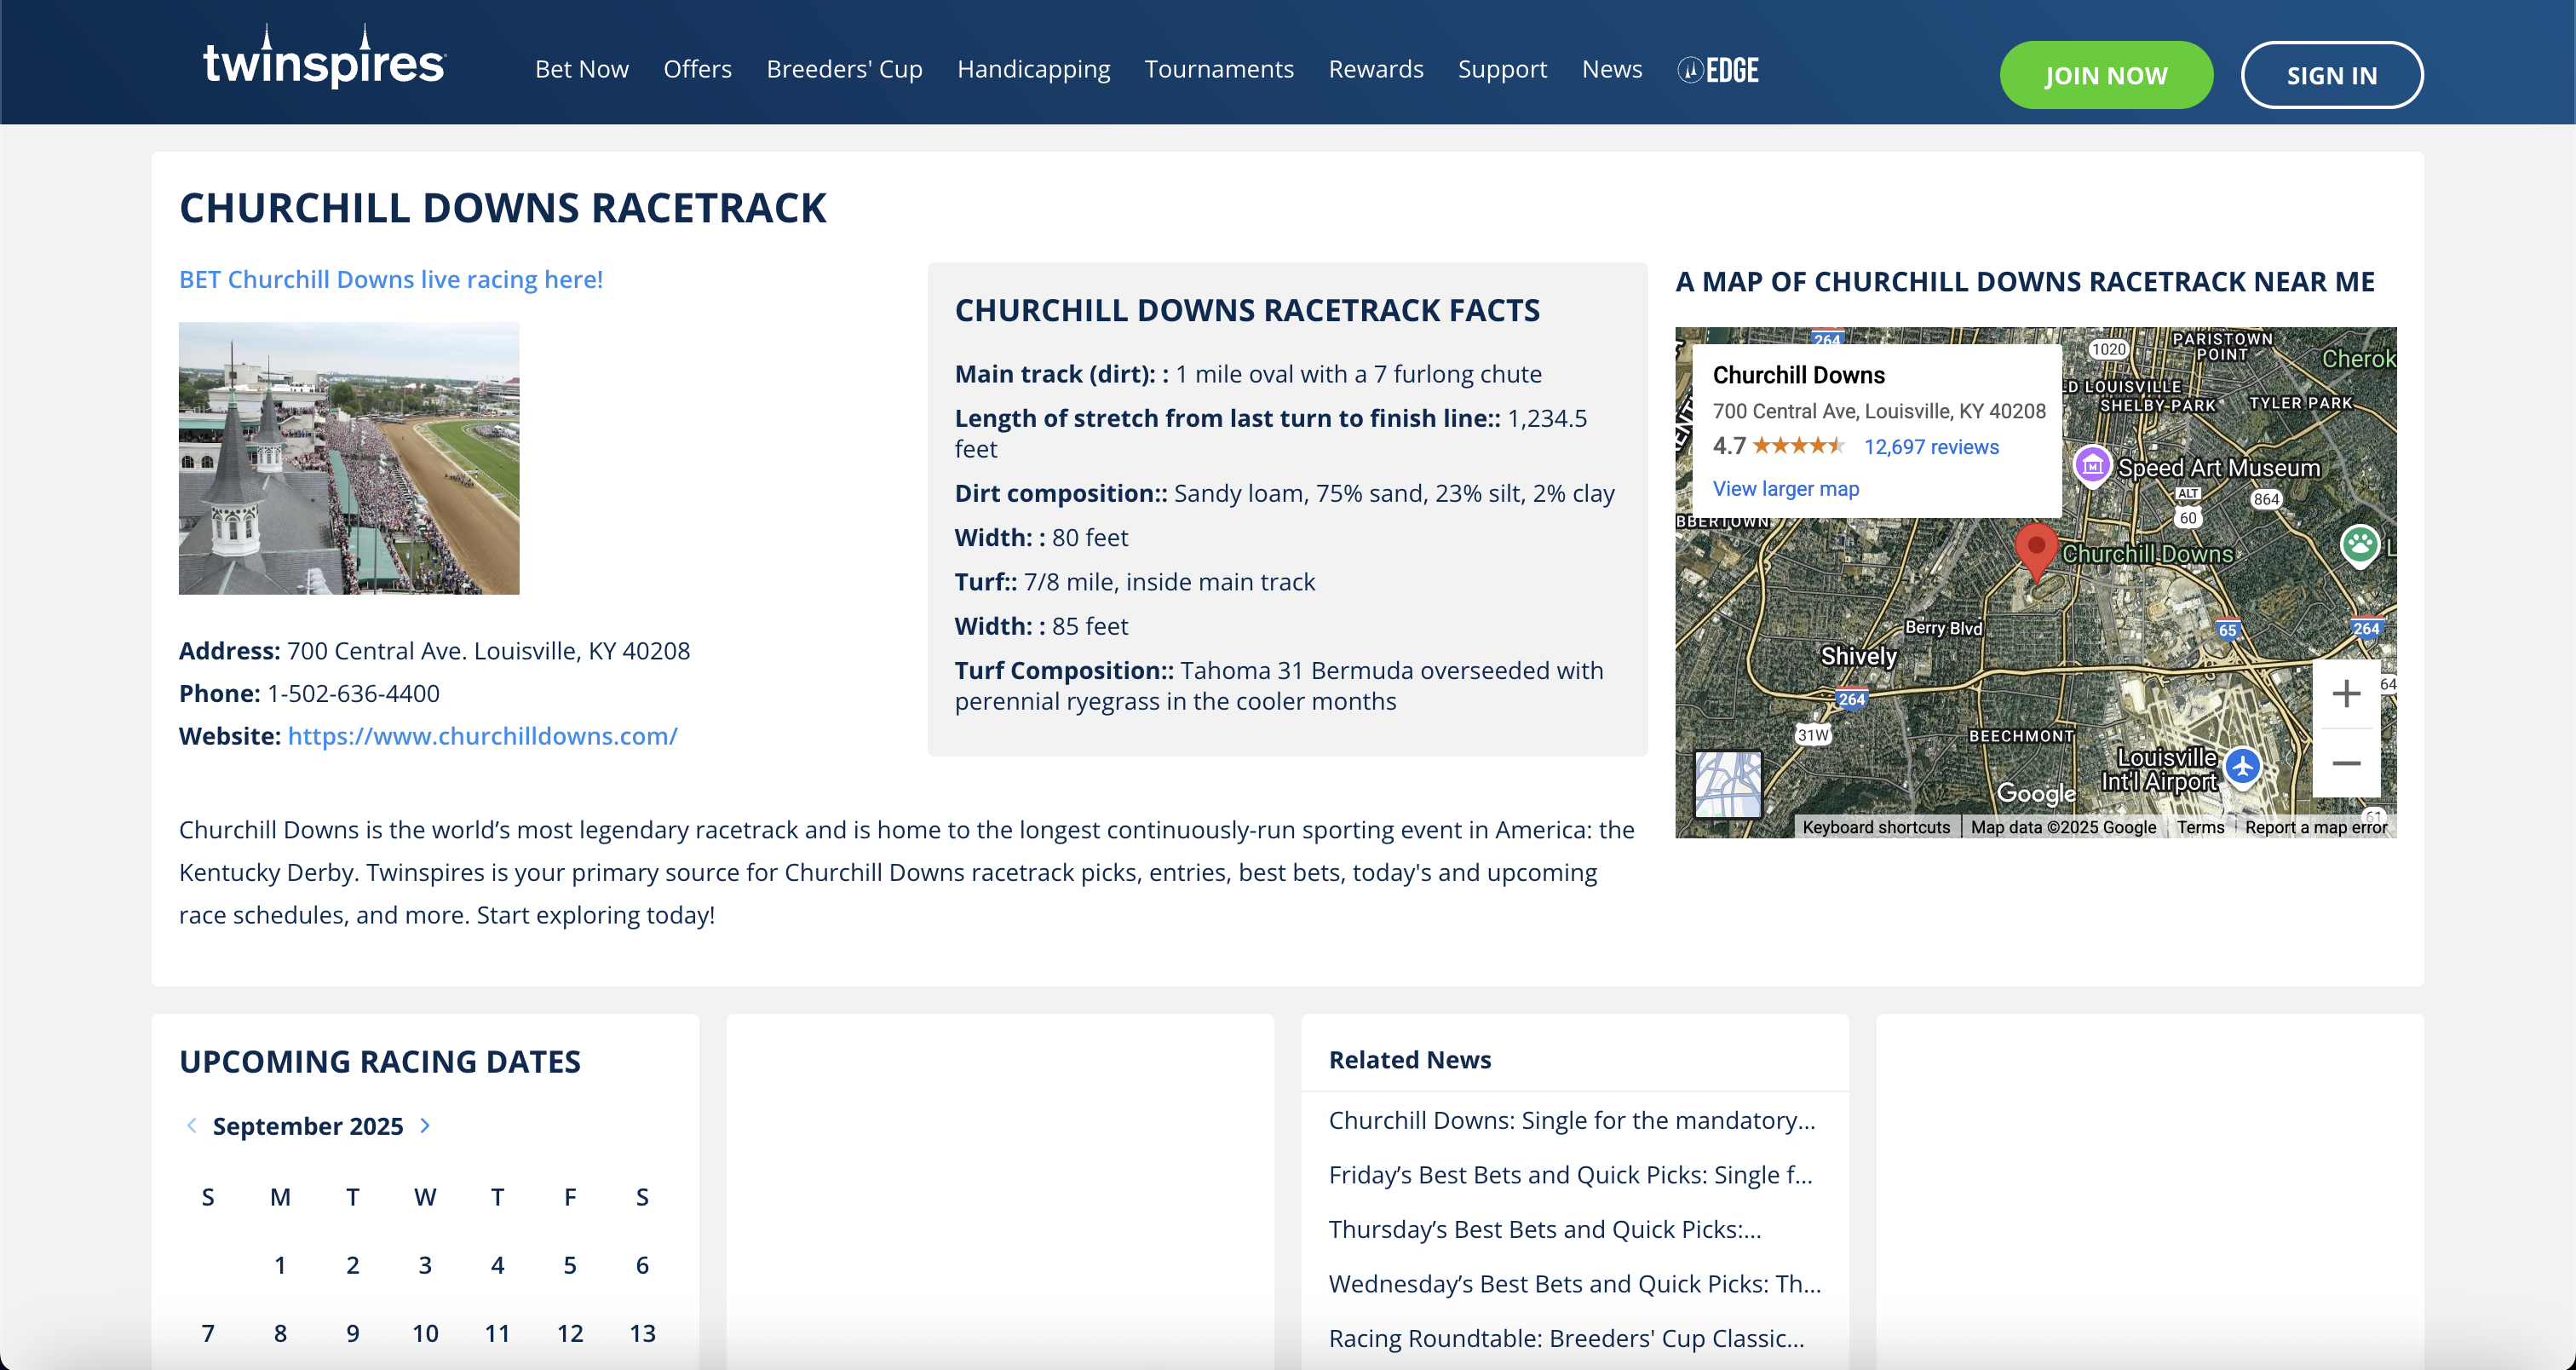Open the Tournaments menu item
This screenshot has width=2576, height=1370.
(x=1218, y=69)
